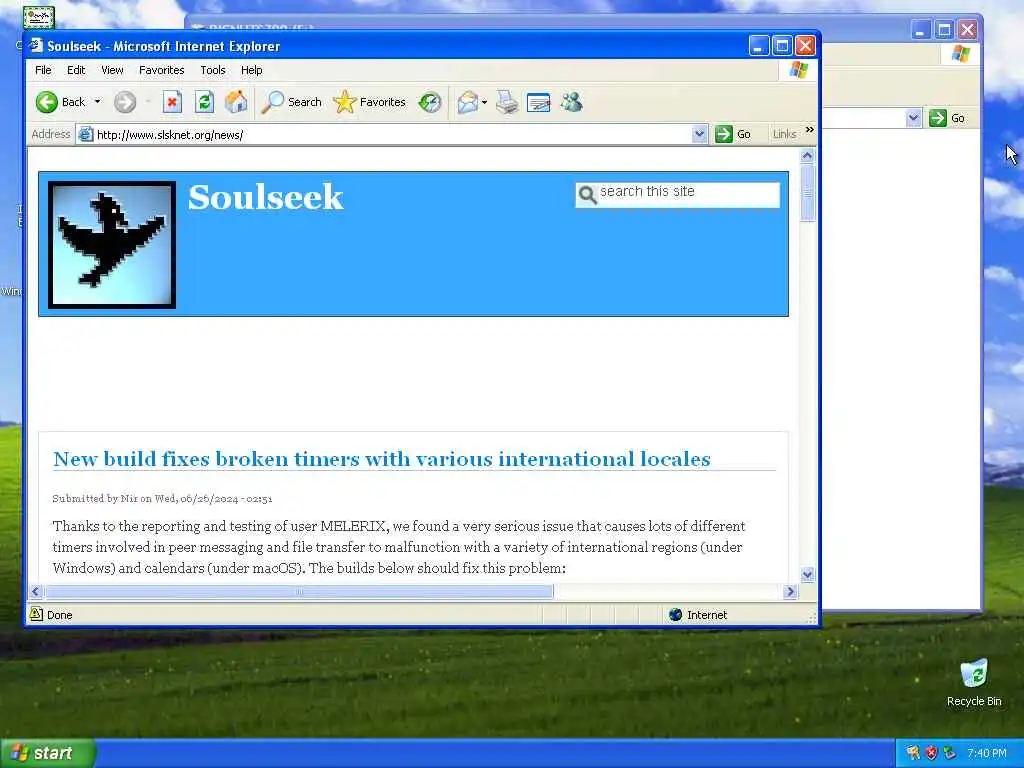Click the 'Submitted by Nir' date line
This screenshot has width=1024, height=768.
tap(162, 498)
